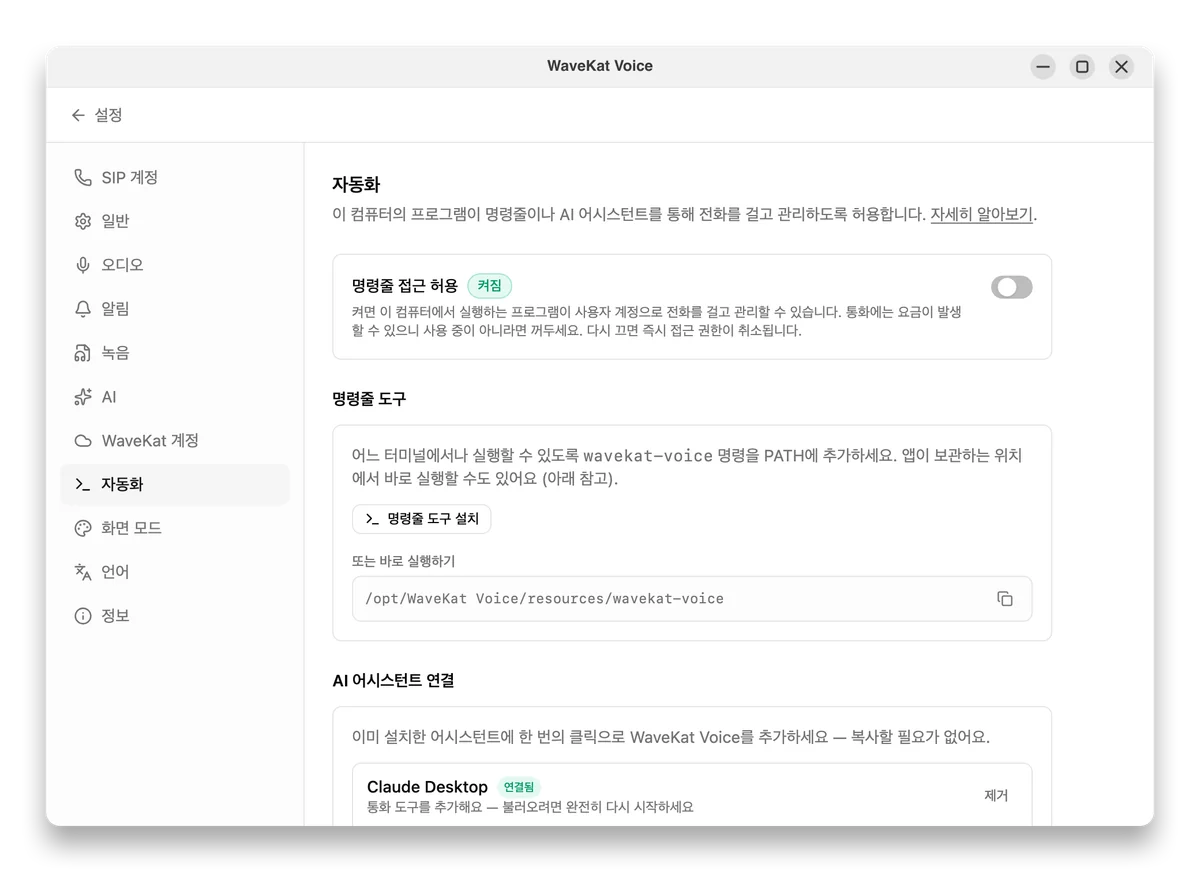Click the phone icon for SIP 계정

[83, 177]
